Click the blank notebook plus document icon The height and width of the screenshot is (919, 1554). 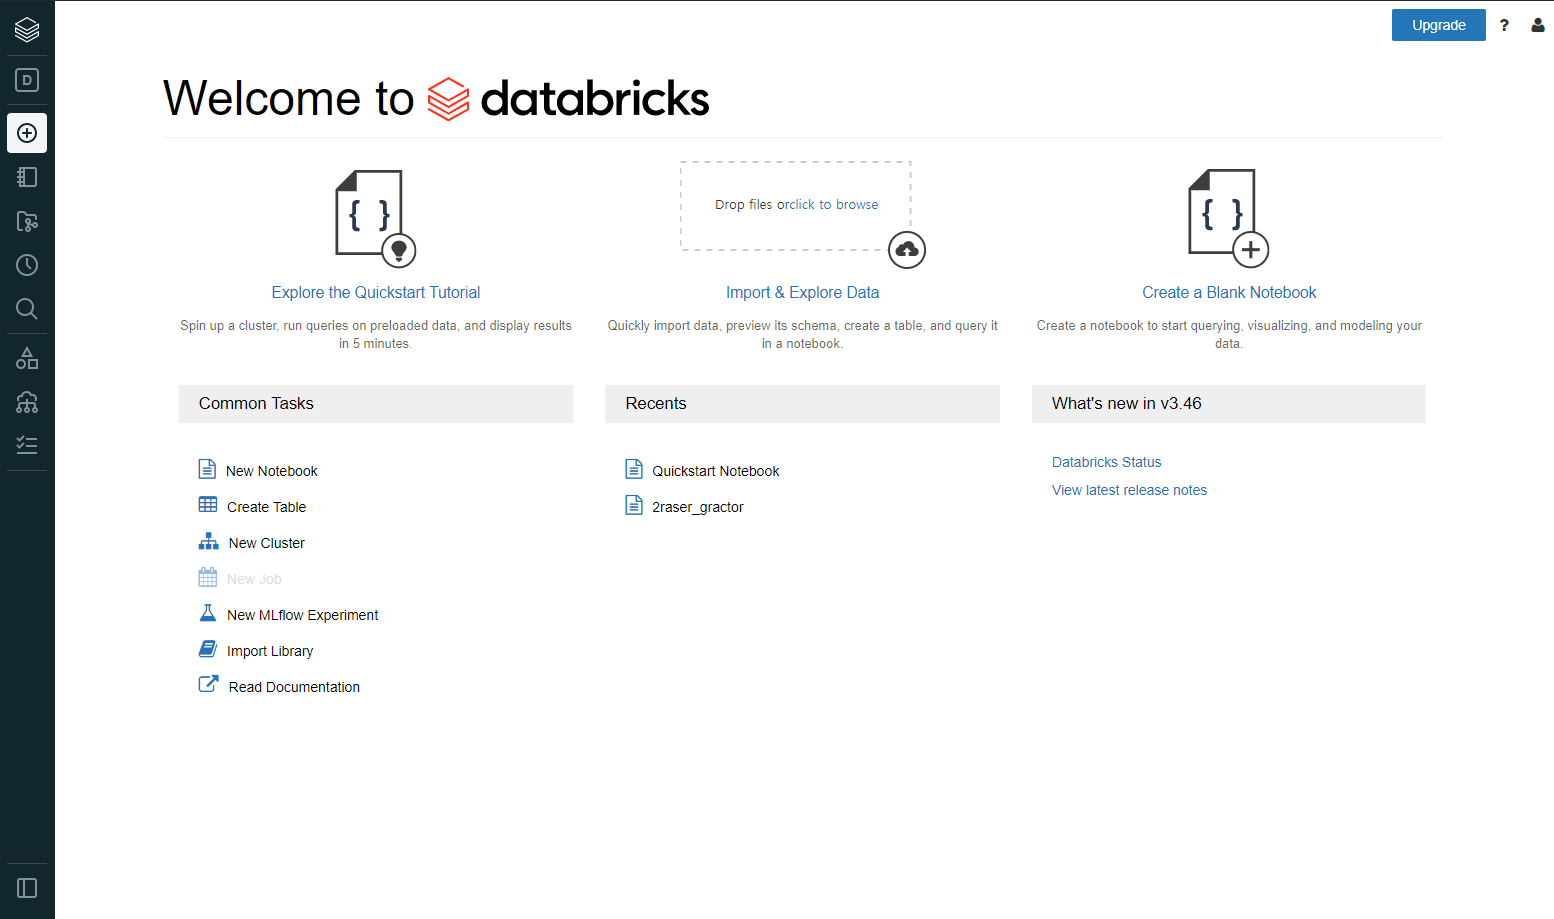pos(1229,218)
